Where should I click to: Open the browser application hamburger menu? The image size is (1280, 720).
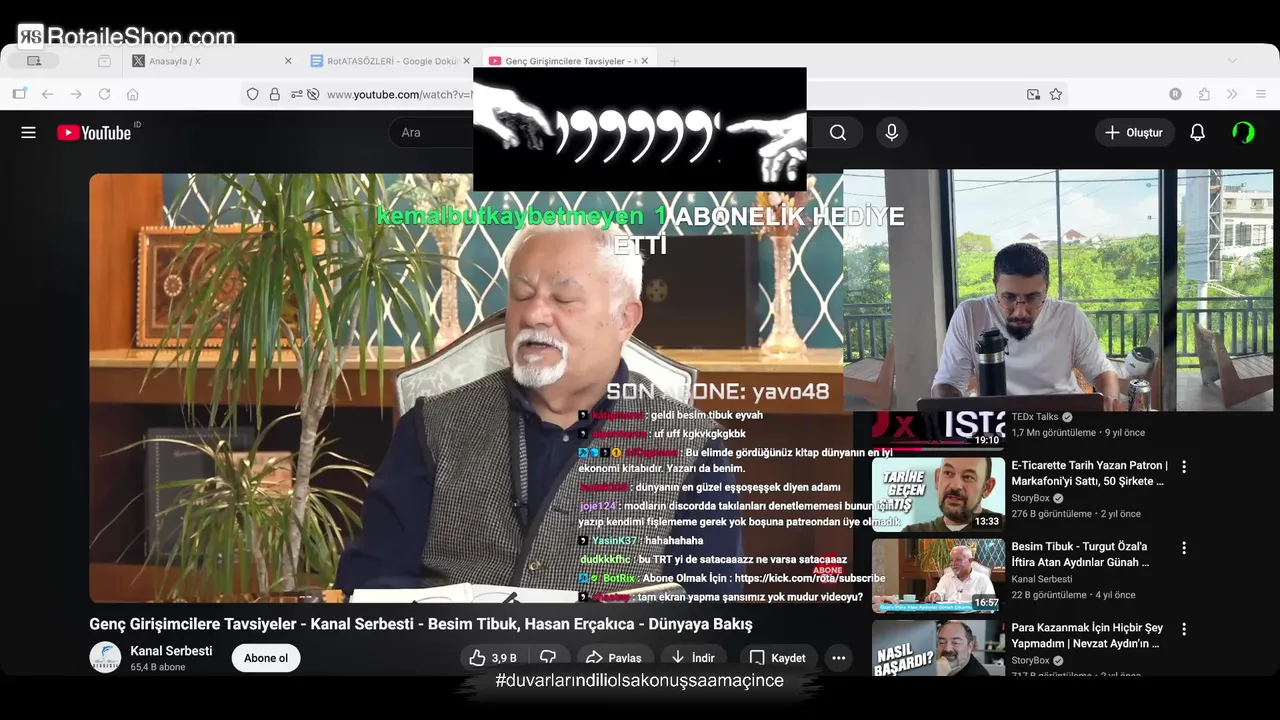click(1260, 94)
